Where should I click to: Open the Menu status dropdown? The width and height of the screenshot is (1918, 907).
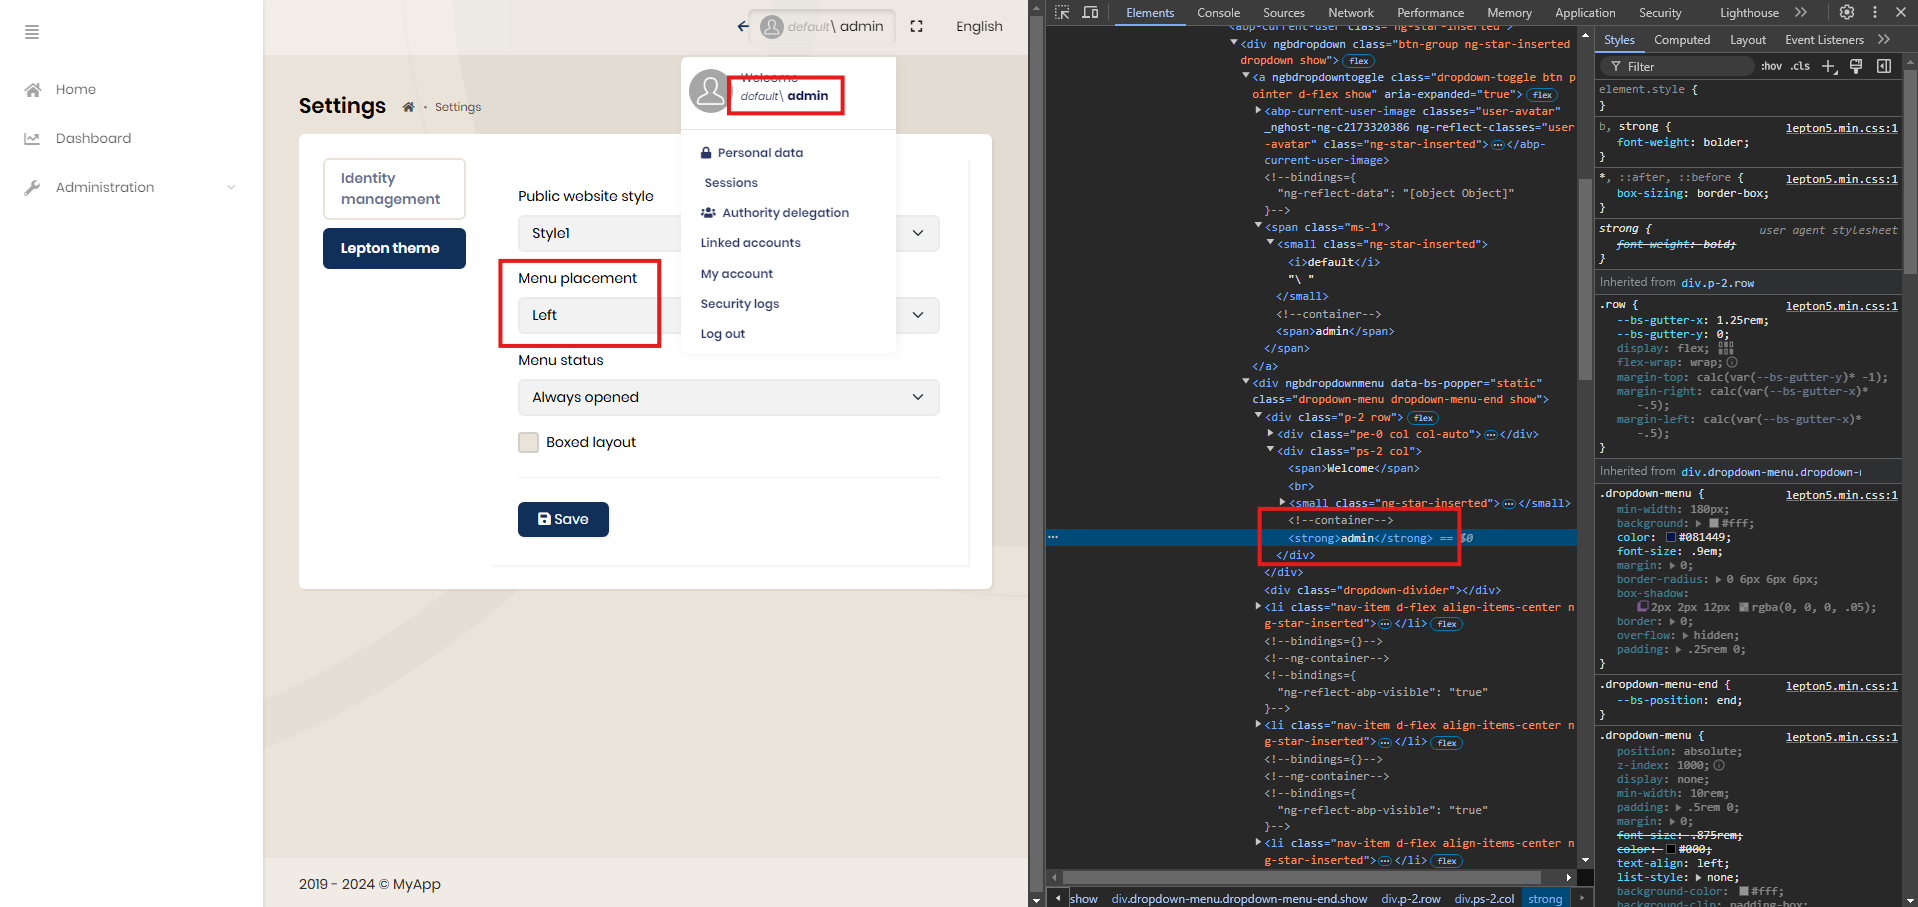[728, 397]
